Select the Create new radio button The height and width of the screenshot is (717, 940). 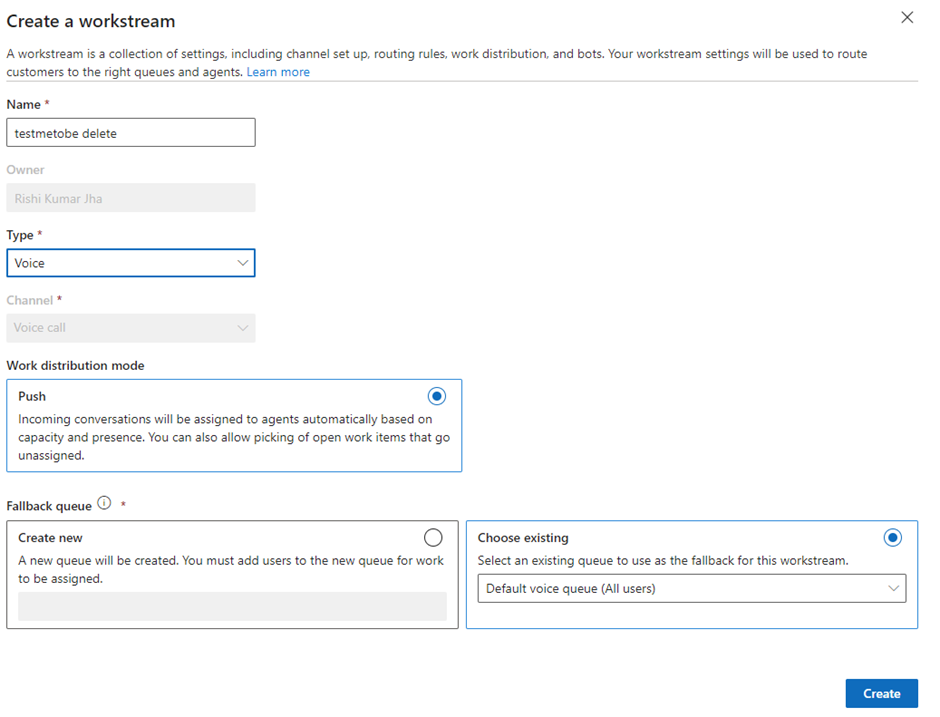click(433, 538)
